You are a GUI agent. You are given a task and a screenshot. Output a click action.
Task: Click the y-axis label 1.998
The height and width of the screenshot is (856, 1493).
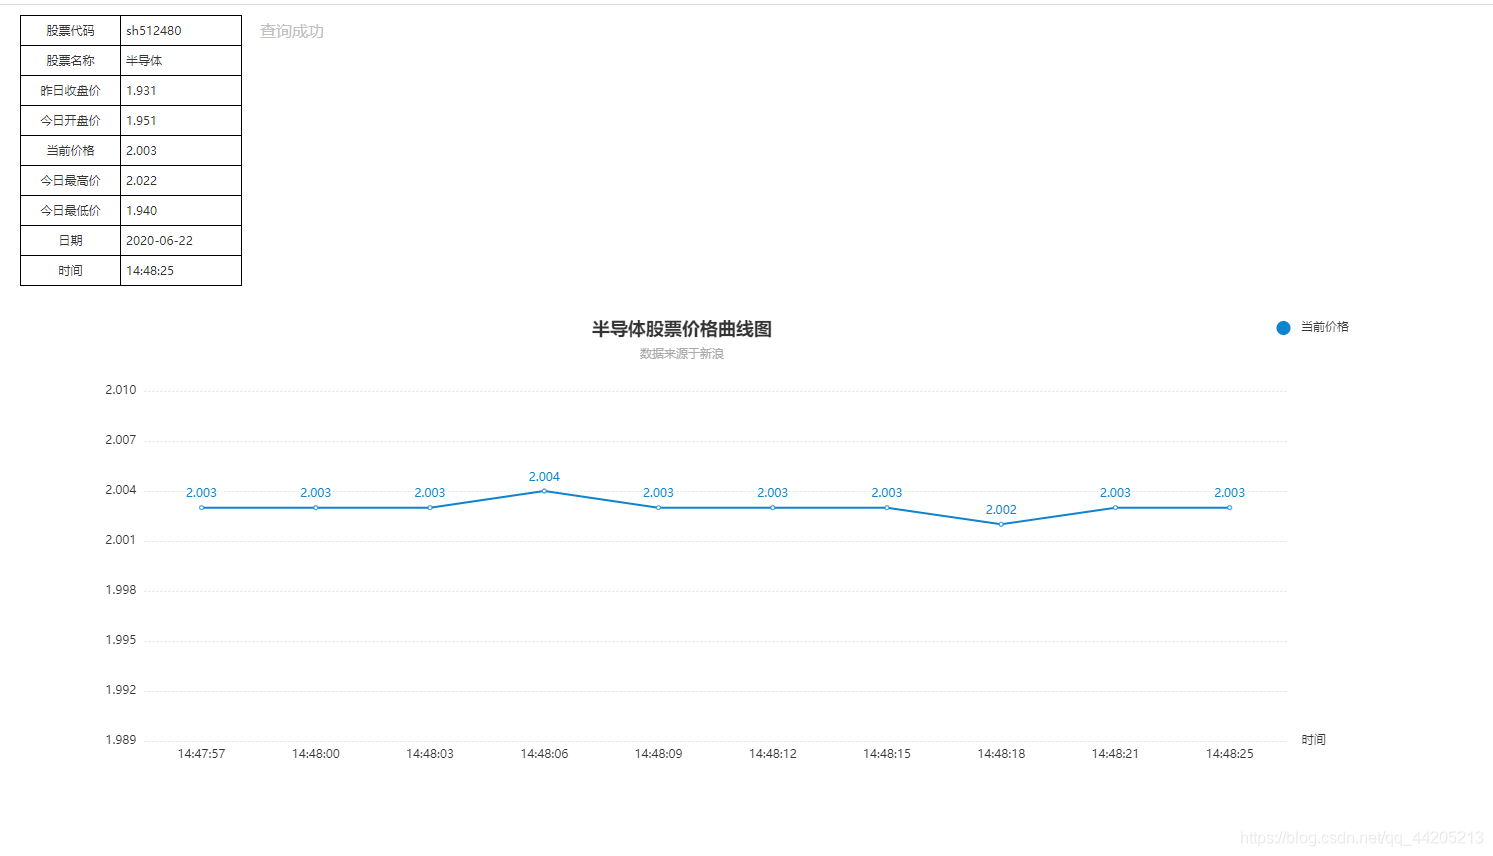click(121, 590)
